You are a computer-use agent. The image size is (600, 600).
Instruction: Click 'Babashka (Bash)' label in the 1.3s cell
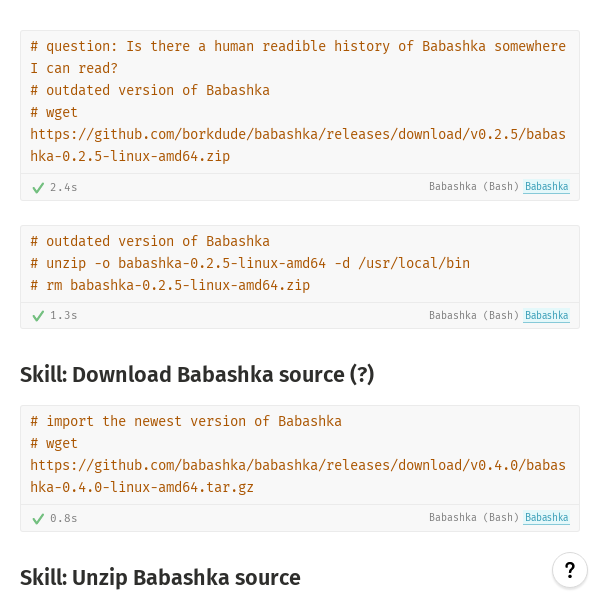(474, 316)
